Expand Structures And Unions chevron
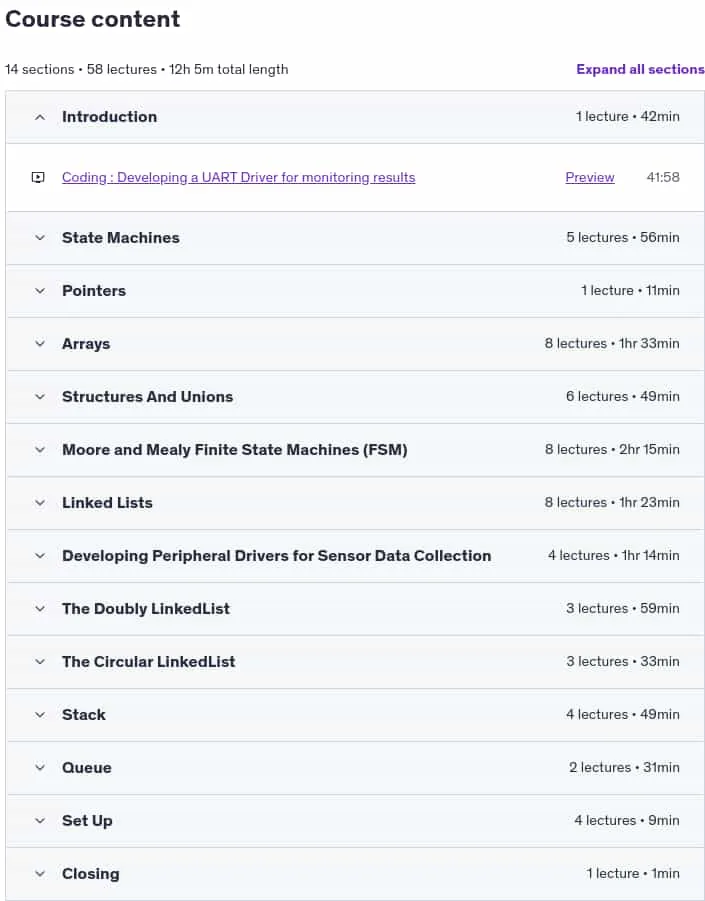The width and height of the screenshot is (705, 901). (x=40, y=396)
